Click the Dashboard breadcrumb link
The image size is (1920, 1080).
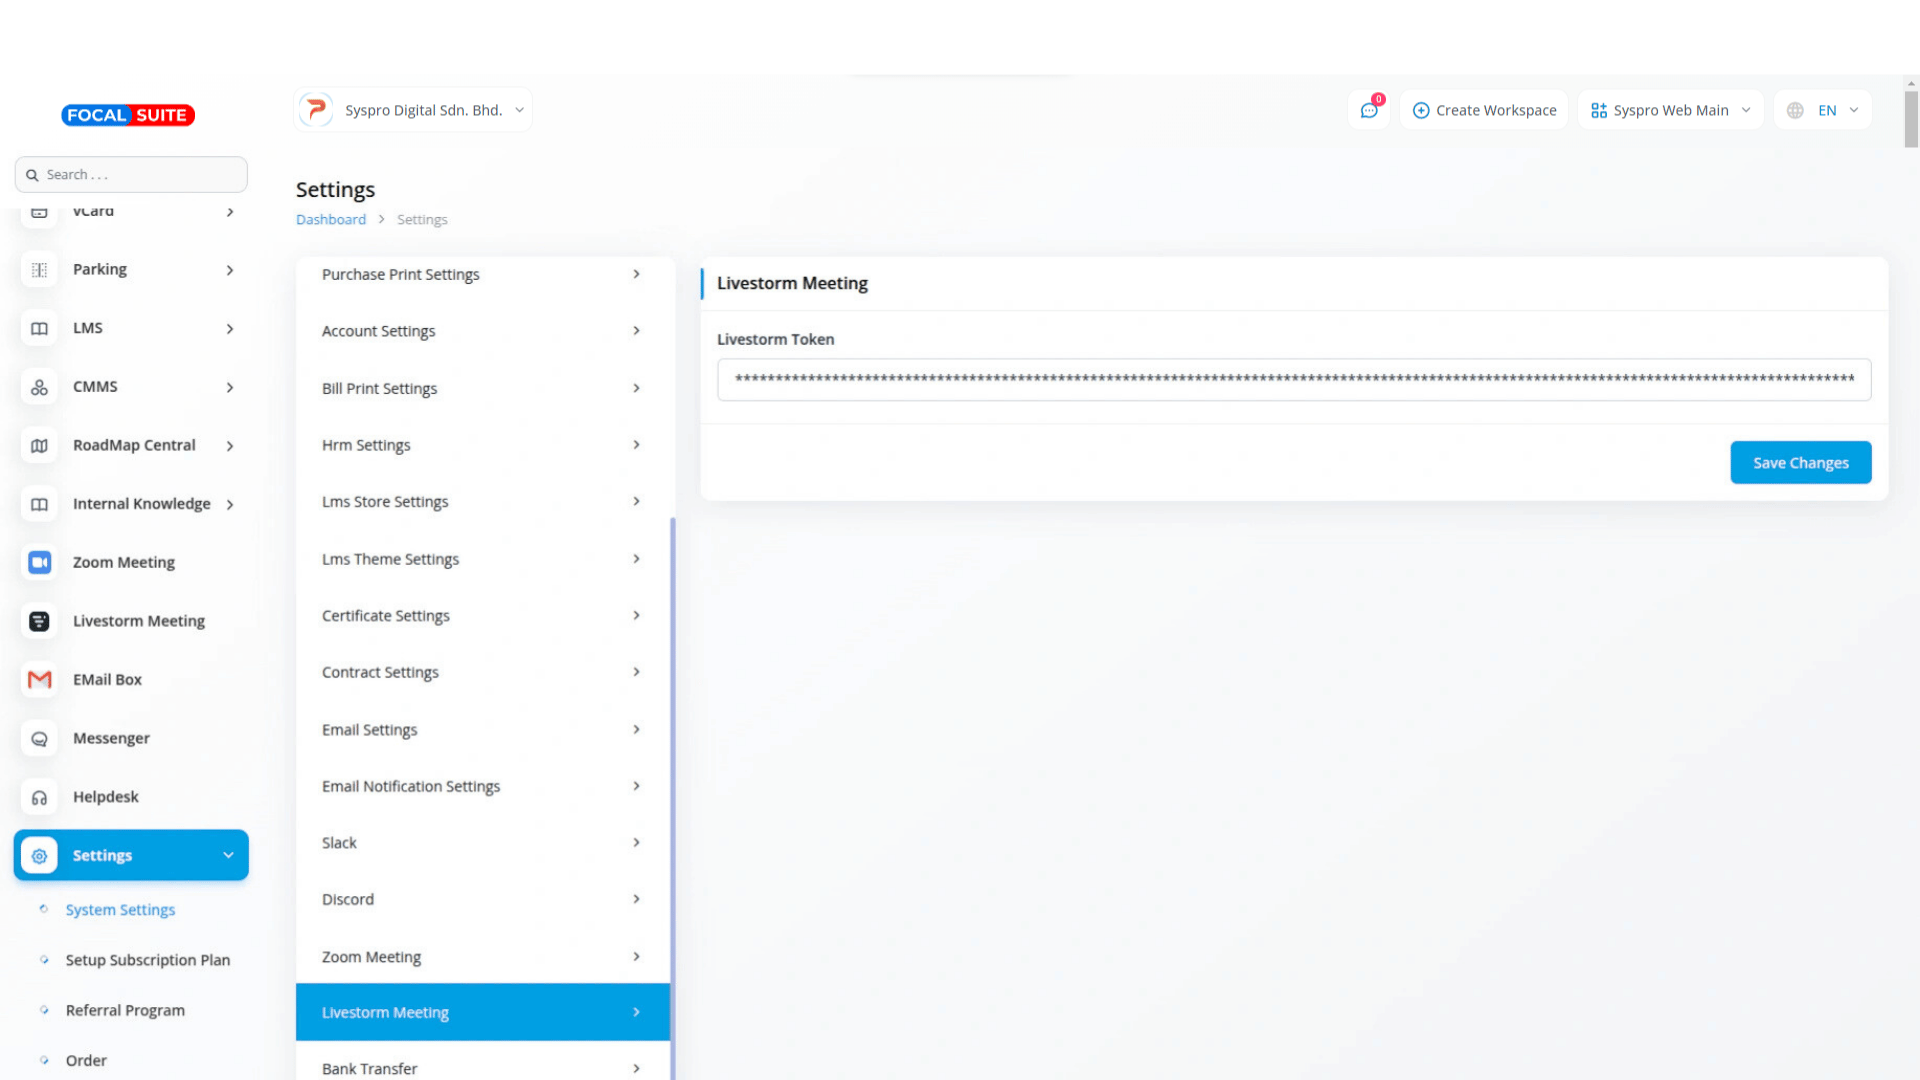(331, 220)
